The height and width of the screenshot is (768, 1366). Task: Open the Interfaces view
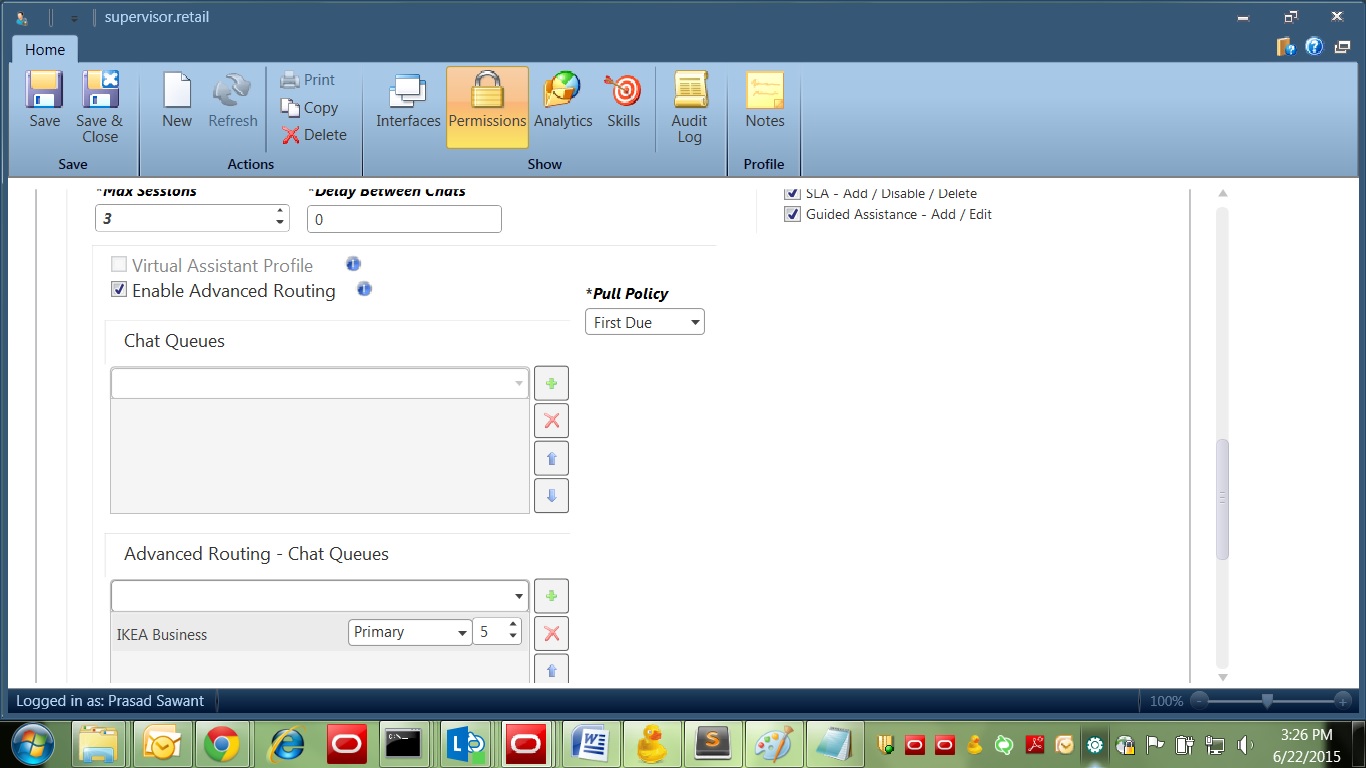(x=408, y=100)
